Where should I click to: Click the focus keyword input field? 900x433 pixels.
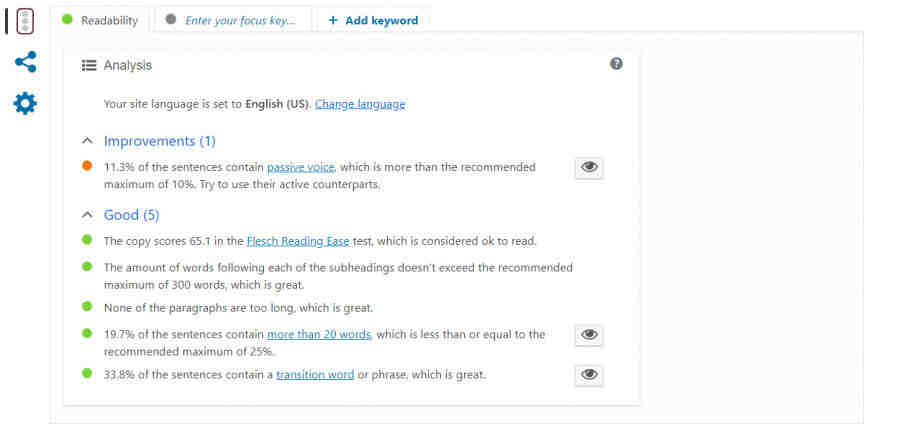(x=240, y=20)
